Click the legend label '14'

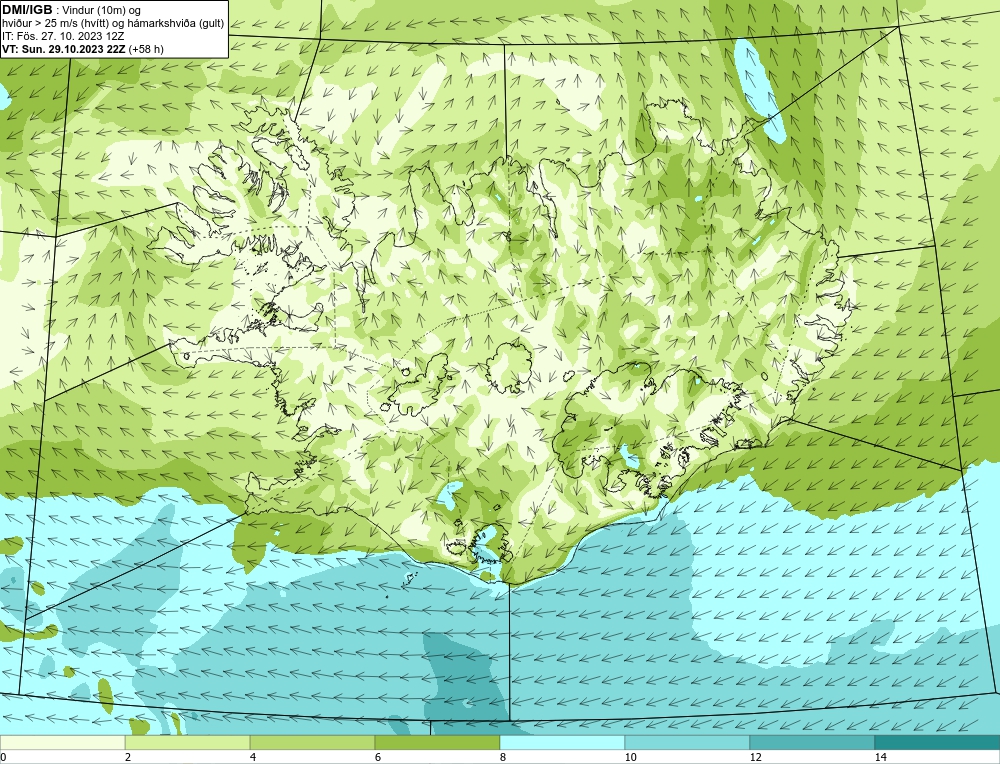[x=880, y=757]
